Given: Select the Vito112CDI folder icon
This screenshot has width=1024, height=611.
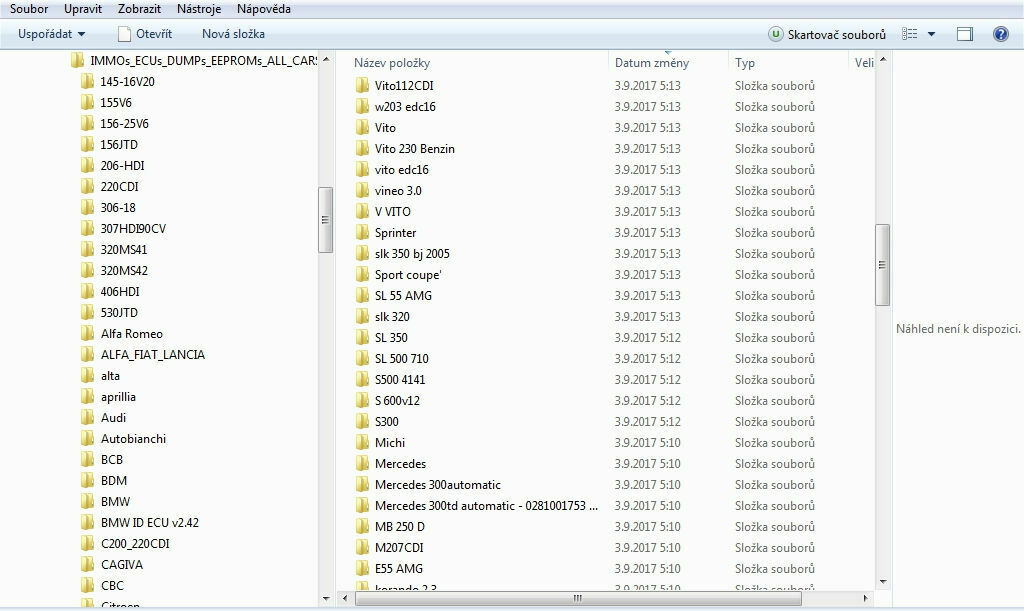Looking at the screenshot, I should click(x=362, y=86).
